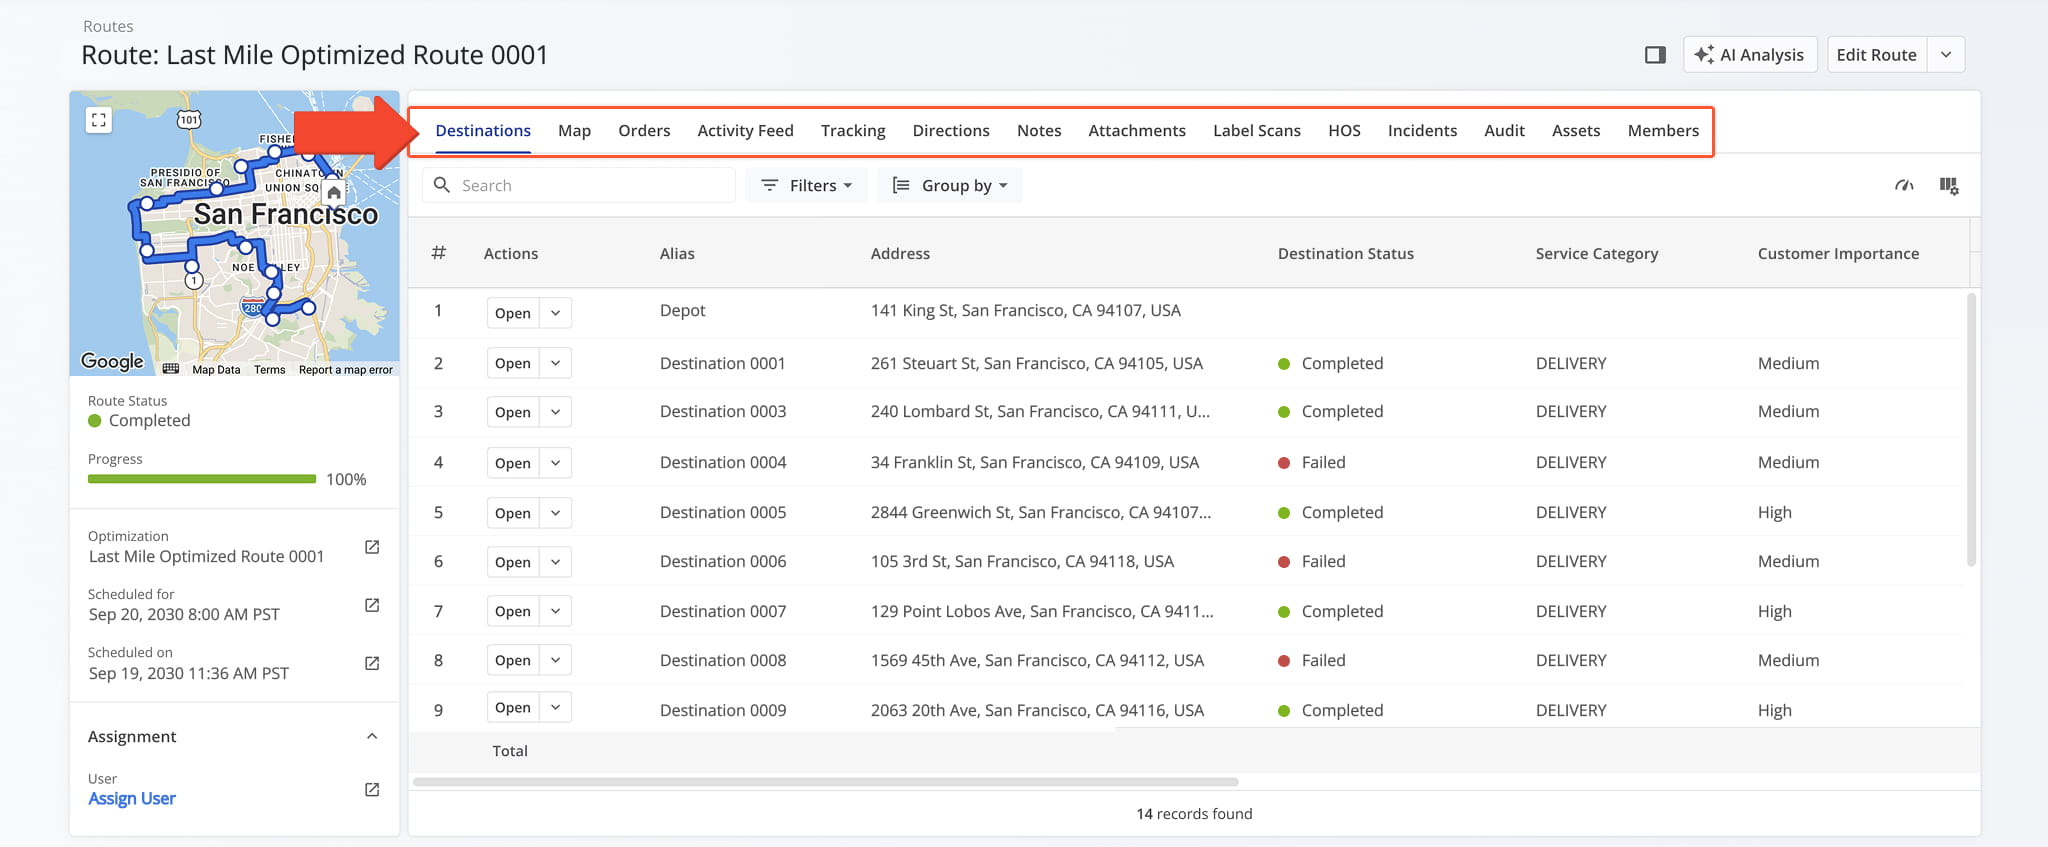Viewport: 2048px width, 847px height.
Task: Click the home depot marker on map
Action: (x=334, y=192)
